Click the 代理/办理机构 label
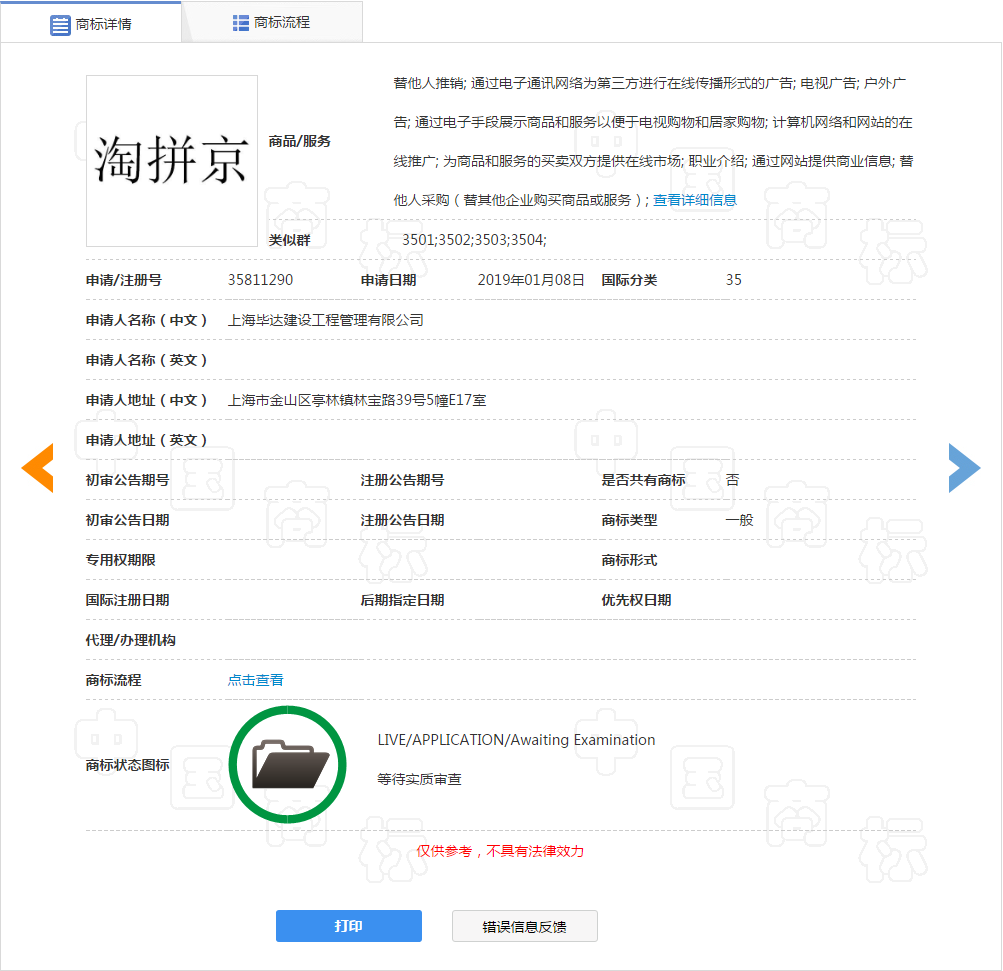This screenshot has height=971, width=1003. pyautogui.click(x=130, y=640)
